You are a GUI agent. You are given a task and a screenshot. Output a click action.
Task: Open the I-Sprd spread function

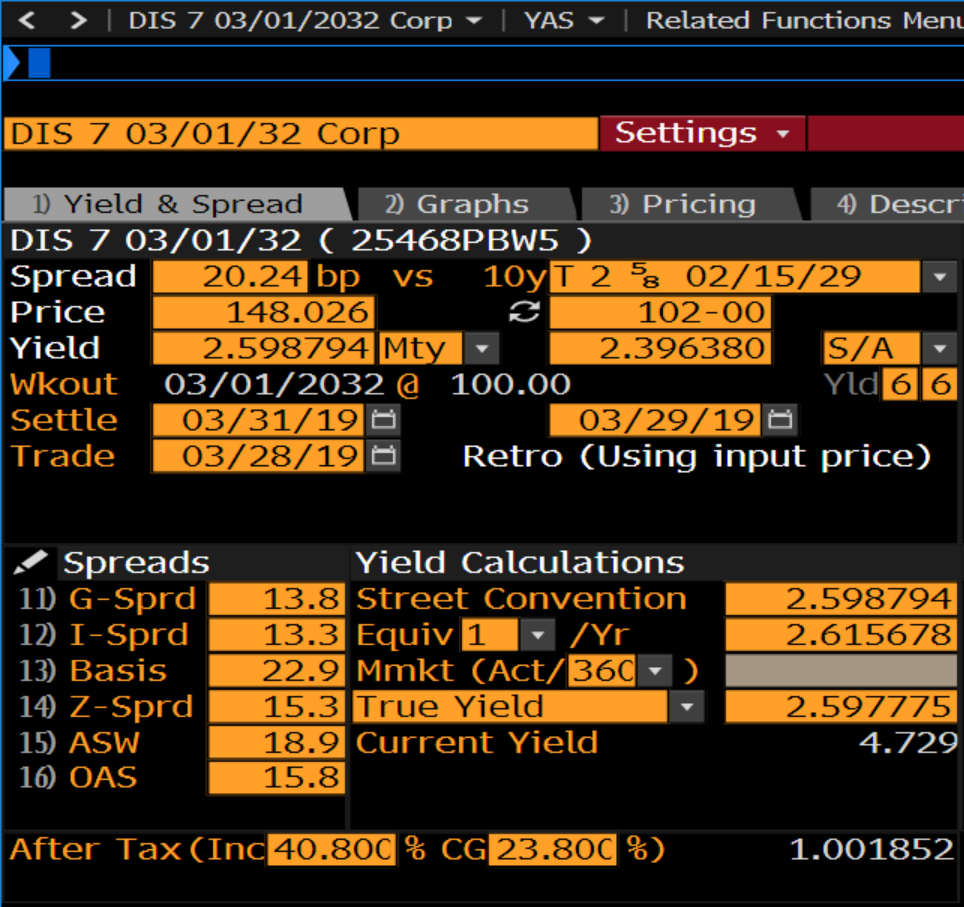coord(104,635)
